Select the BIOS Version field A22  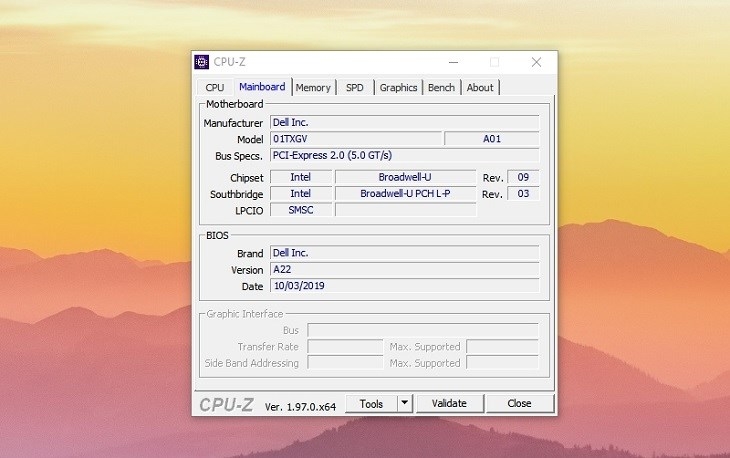tap(404, 270)
